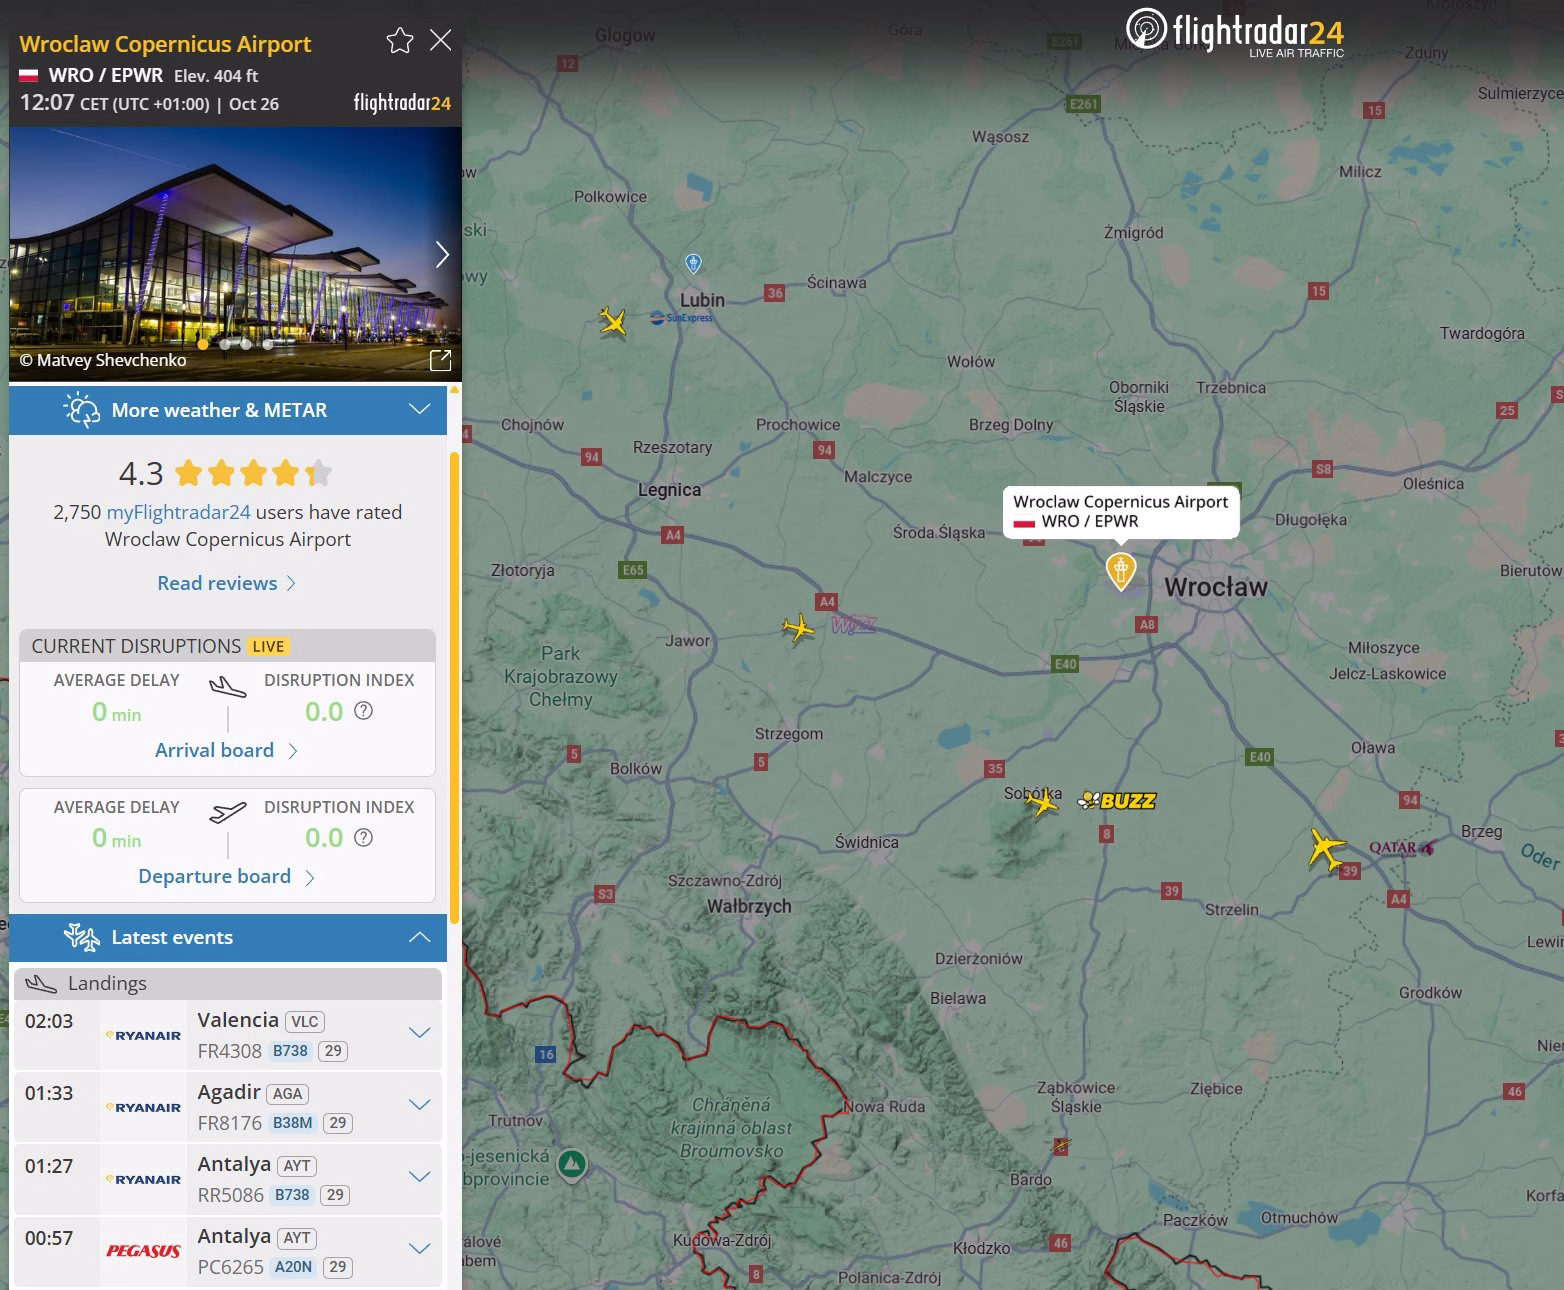The height and width of the screenshot is (1290, 1564).
Task: Expand Pegasus PC6265 Antalya landing details
Action: [x=420, y=1249]
